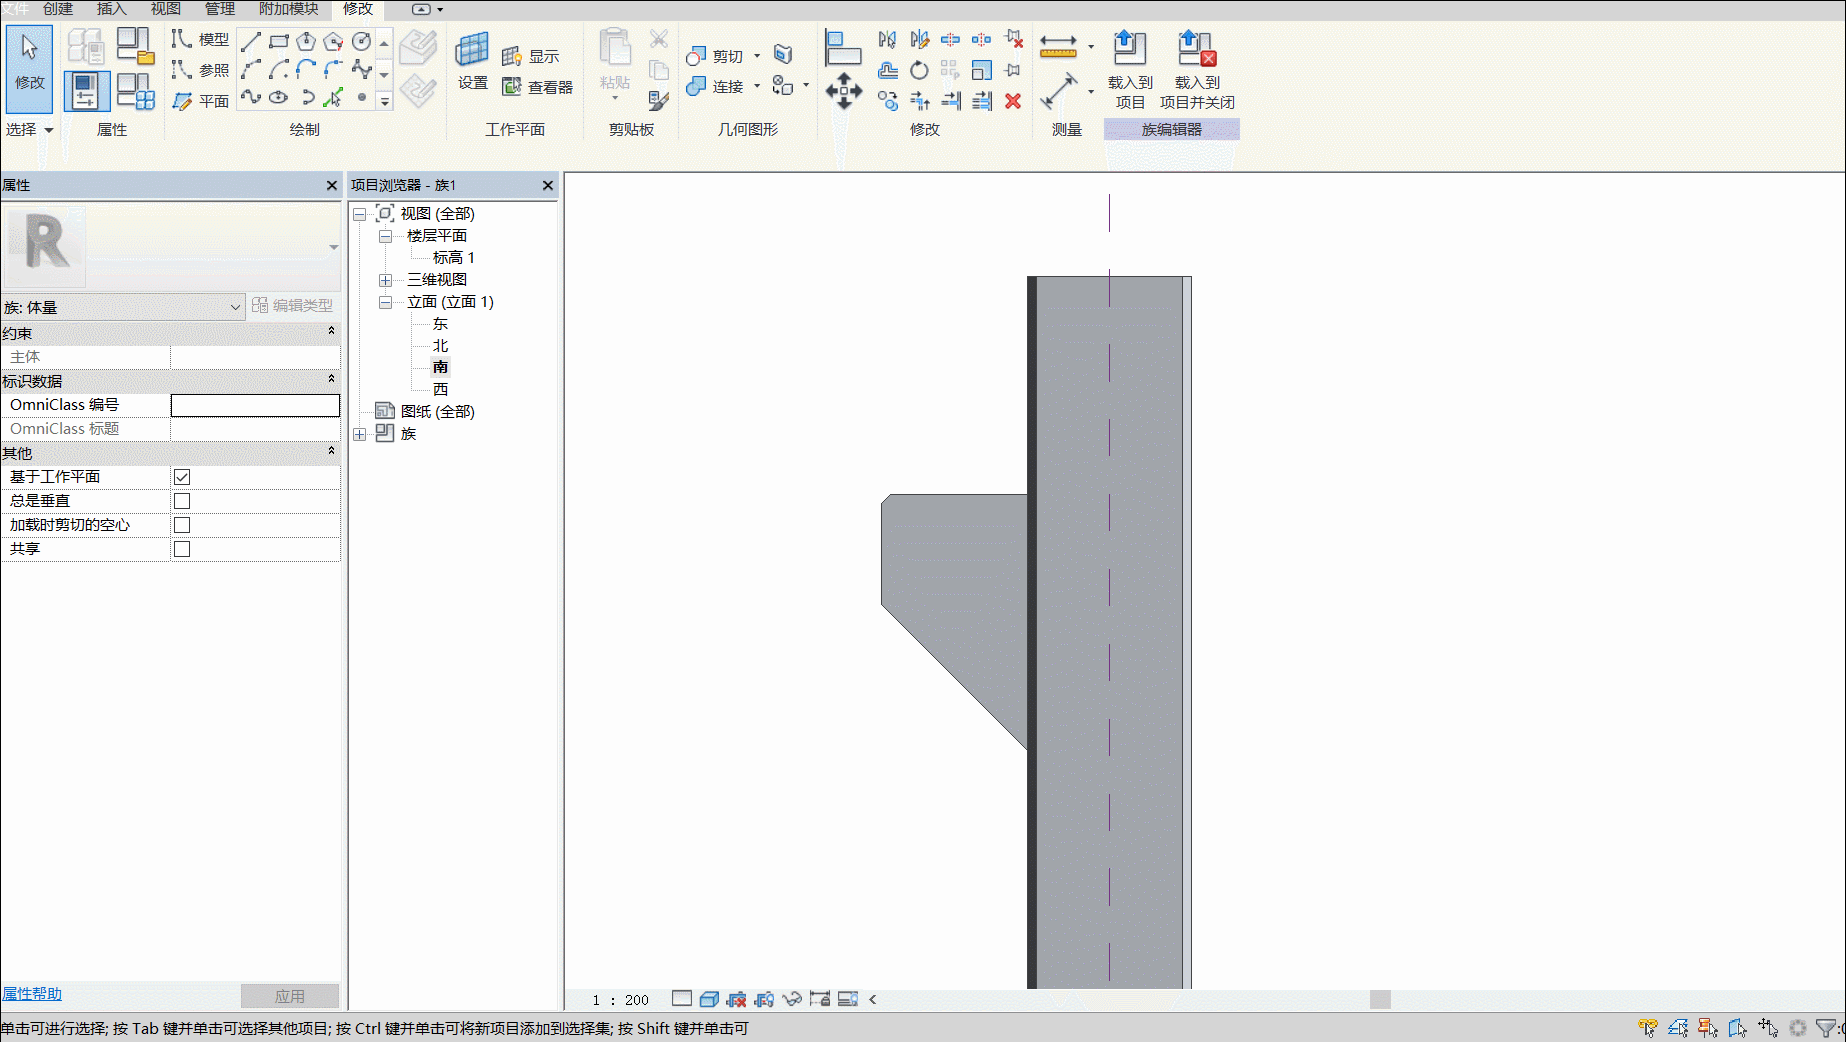The height and width of the screenshot is (1042, 1846).
Task: Select the Inscribed Polygon draw tool
Action: [306, 41]
